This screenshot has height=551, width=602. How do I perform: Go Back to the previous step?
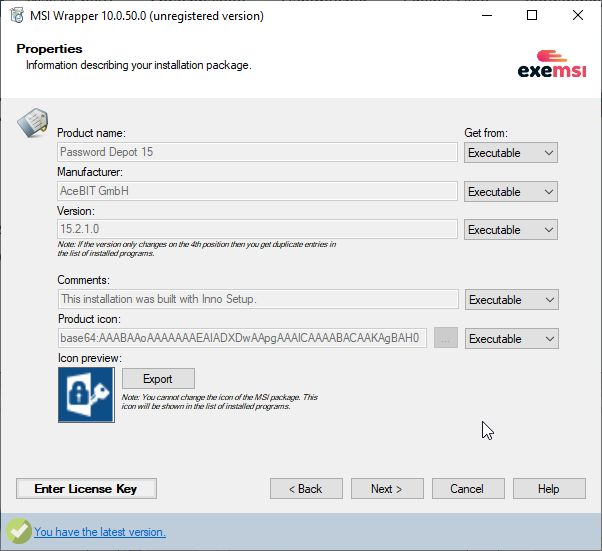pyautogui.click(x=306, y=488)
